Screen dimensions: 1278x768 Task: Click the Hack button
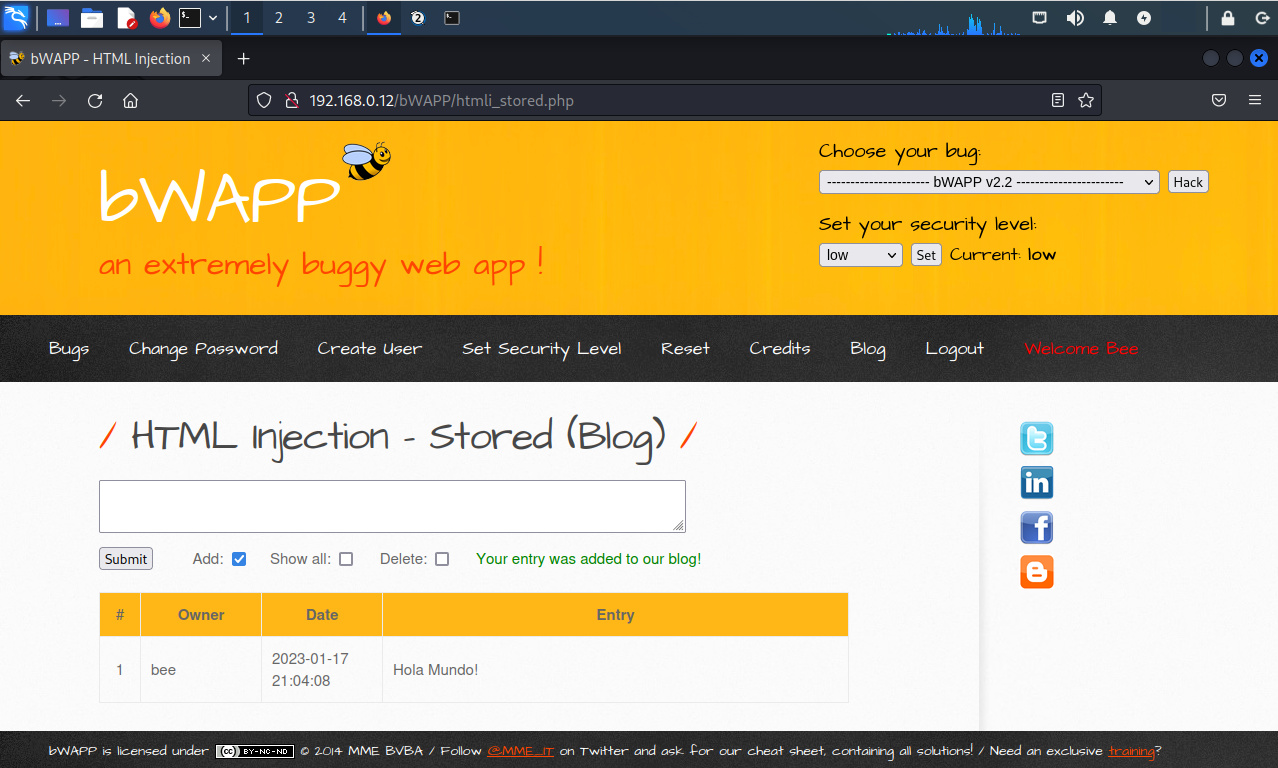tap(1188, 182)
